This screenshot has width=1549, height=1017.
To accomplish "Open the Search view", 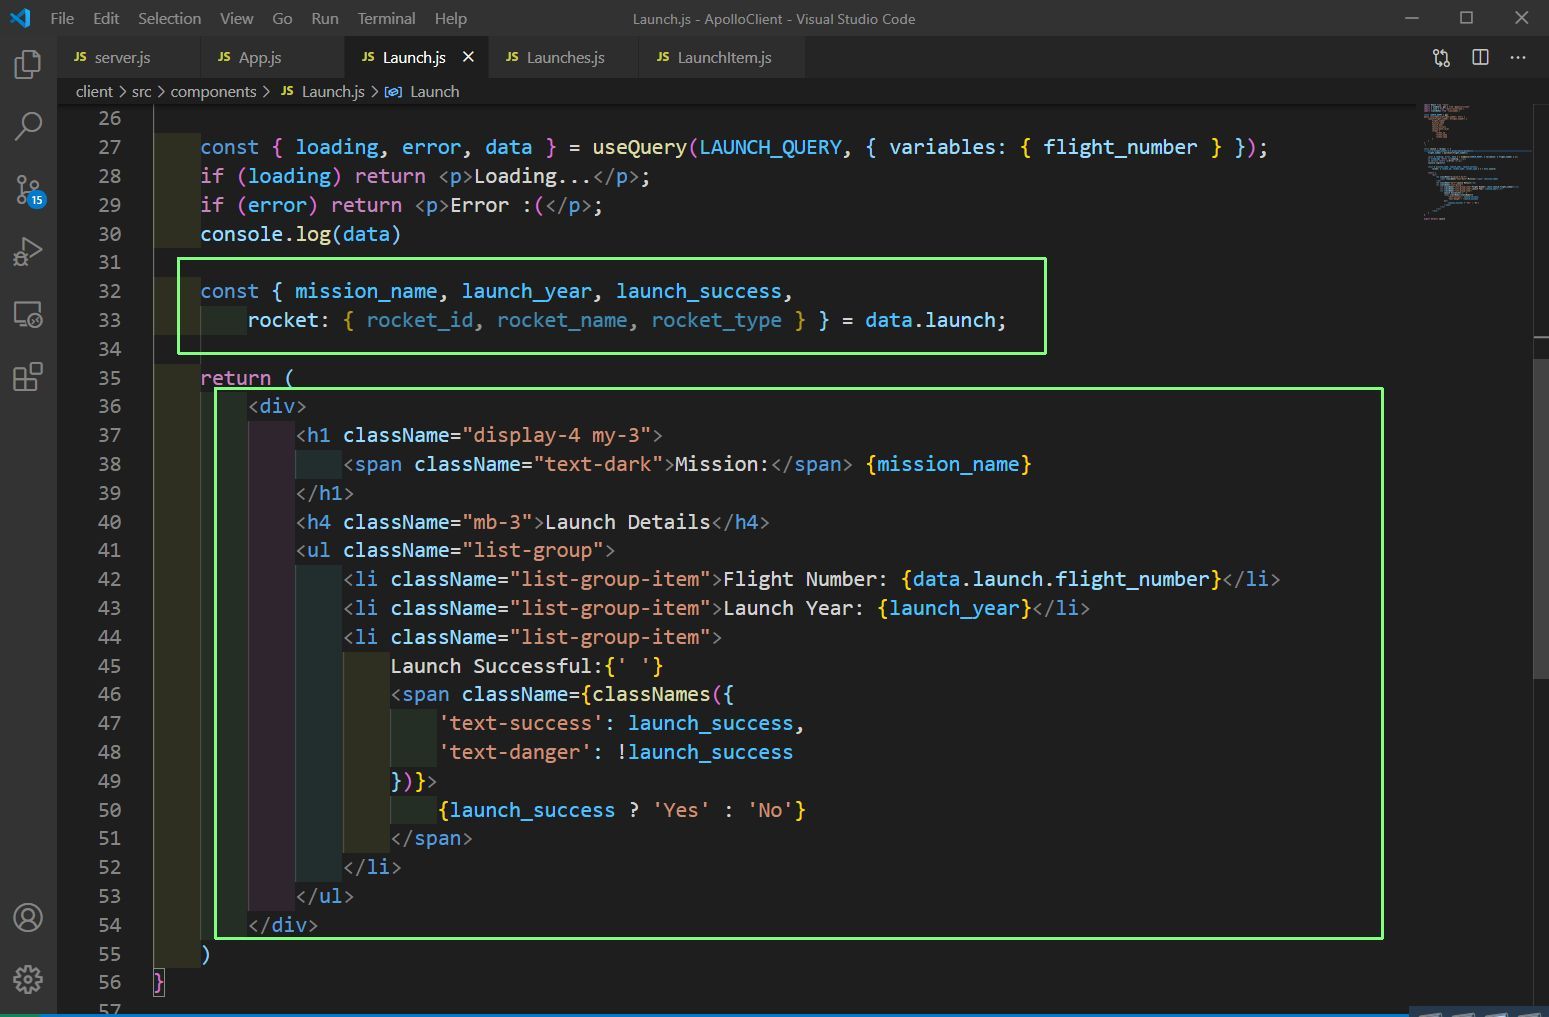I will (x=28, y=126).
